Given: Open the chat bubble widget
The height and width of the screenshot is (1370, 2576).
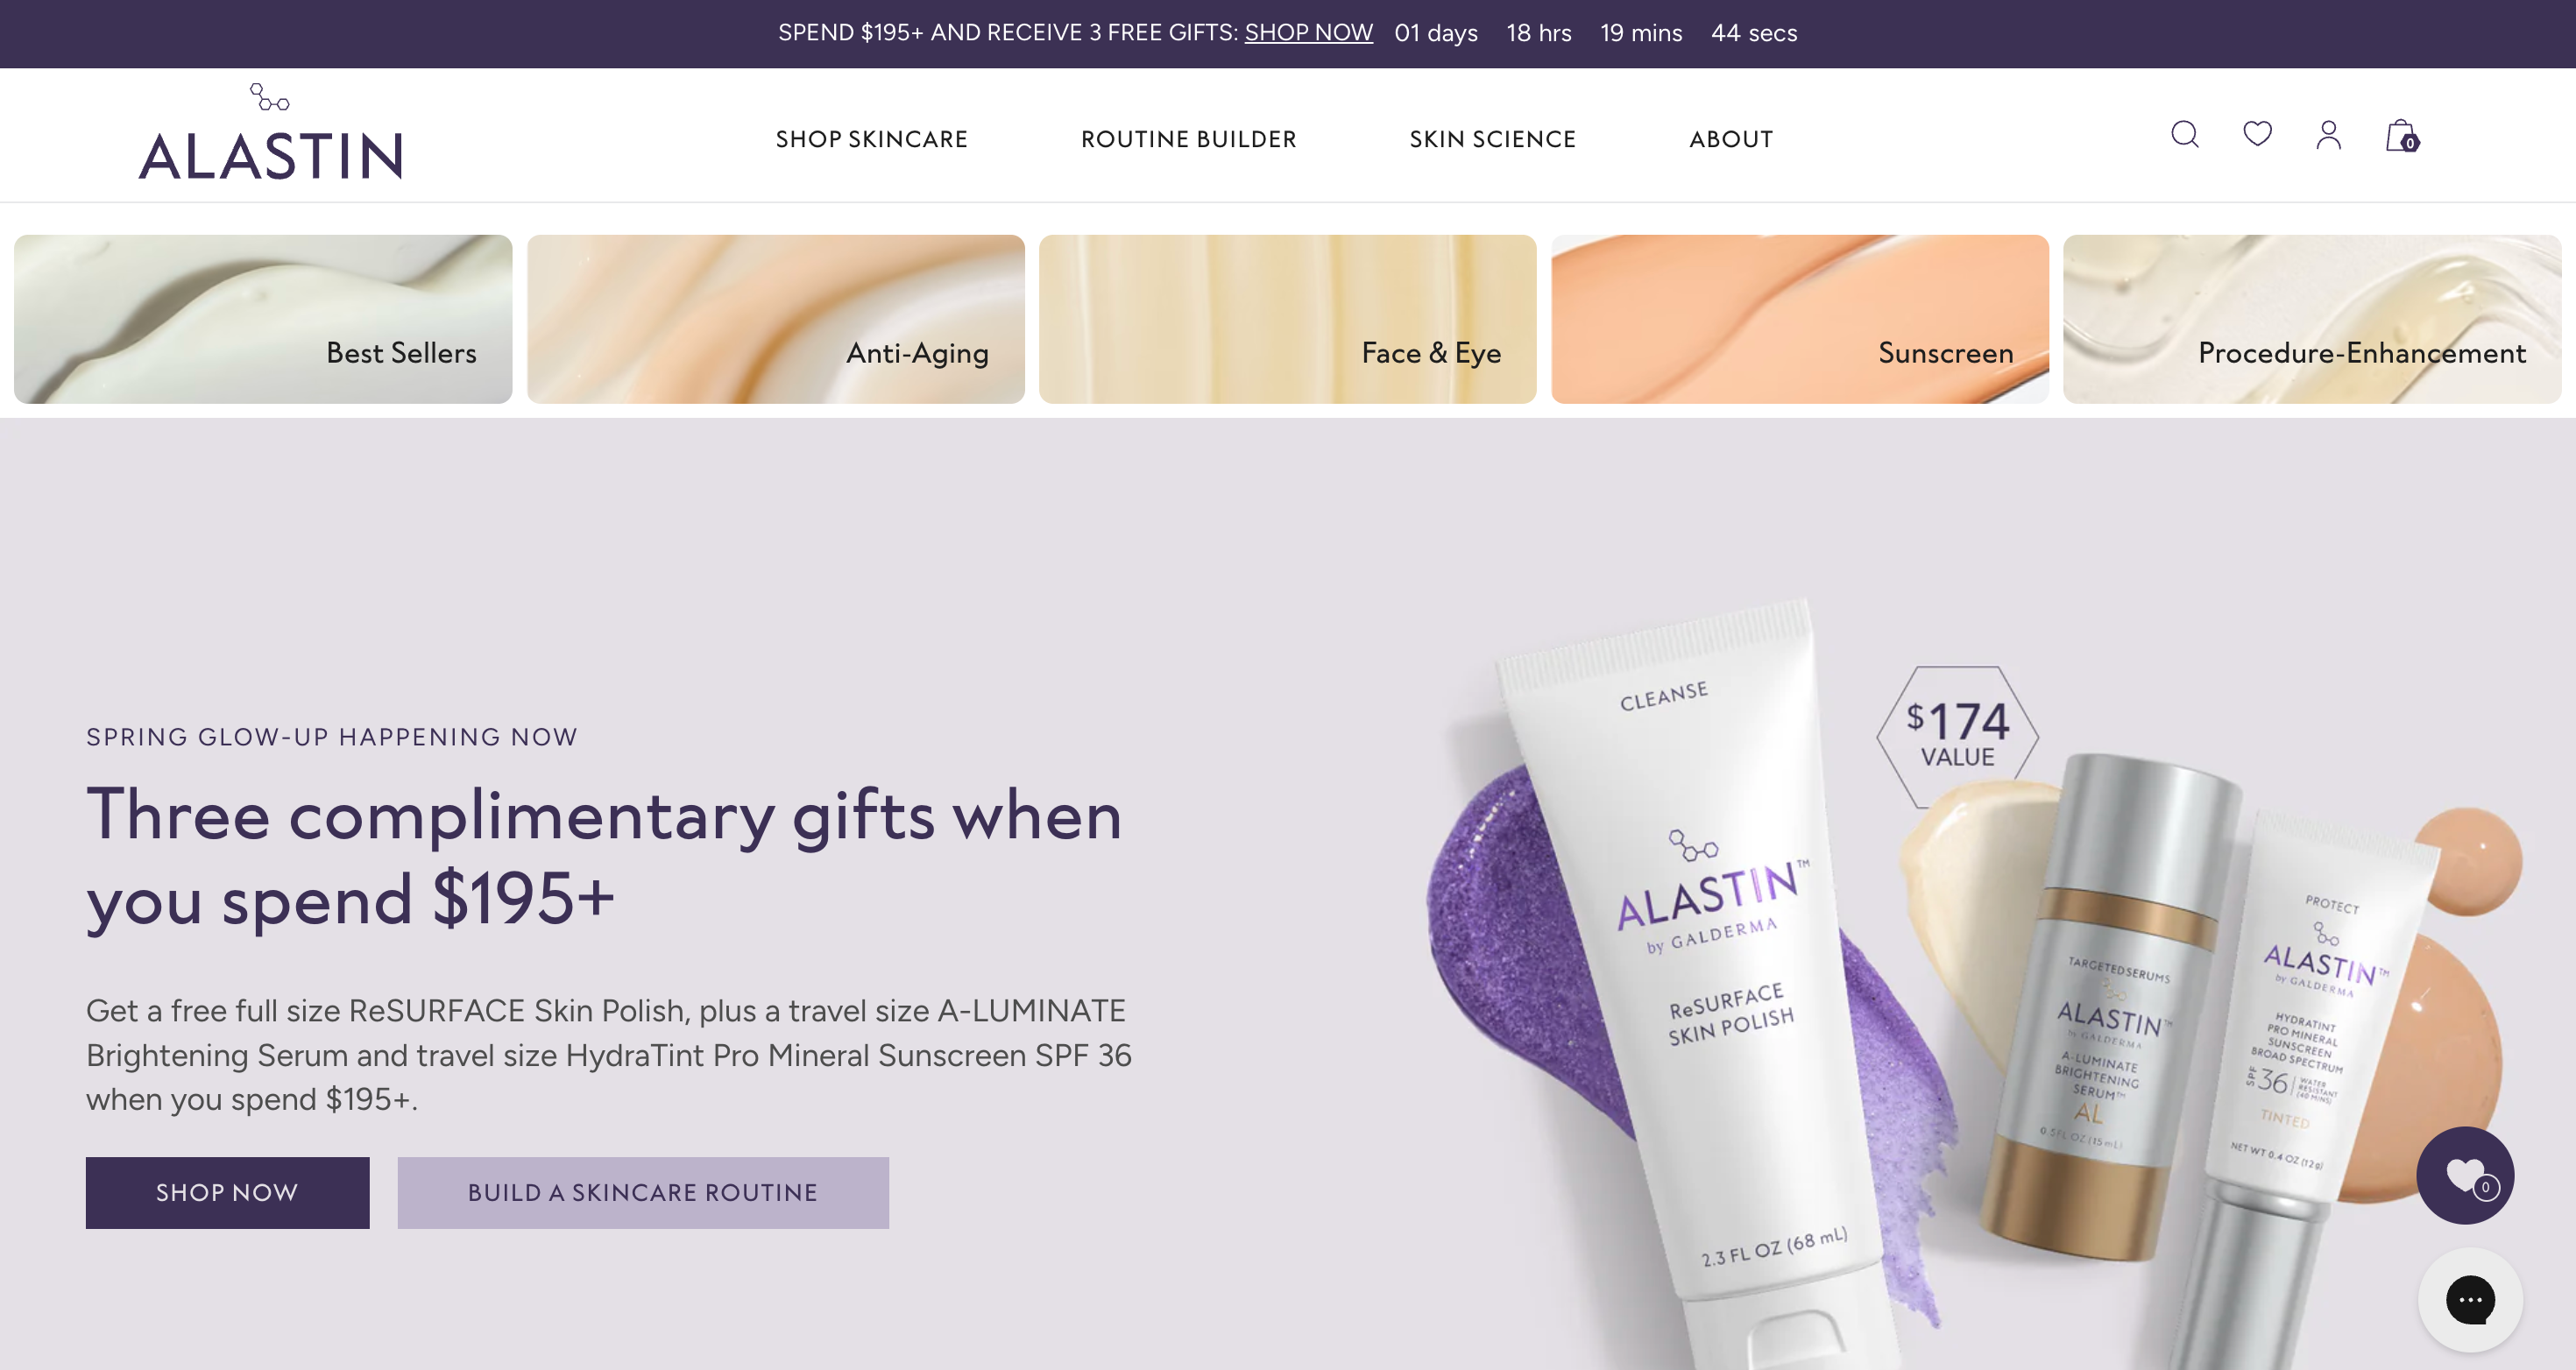Looking at the screenshot, I should [x=2470, y=1300].
